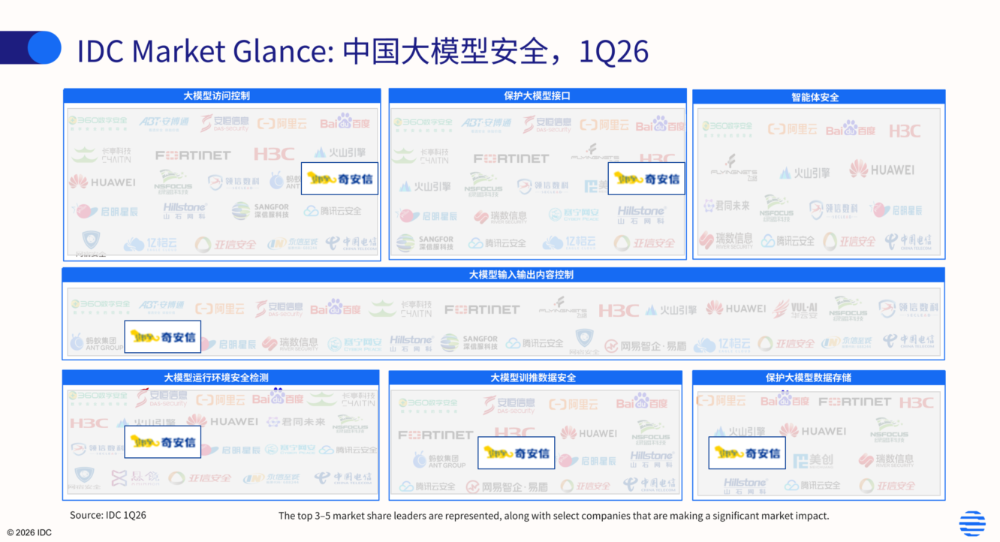Click the H3C logo in 智能体安全 panel
This screenshot has height=542, width=1000.
click(x=904, y=131)
